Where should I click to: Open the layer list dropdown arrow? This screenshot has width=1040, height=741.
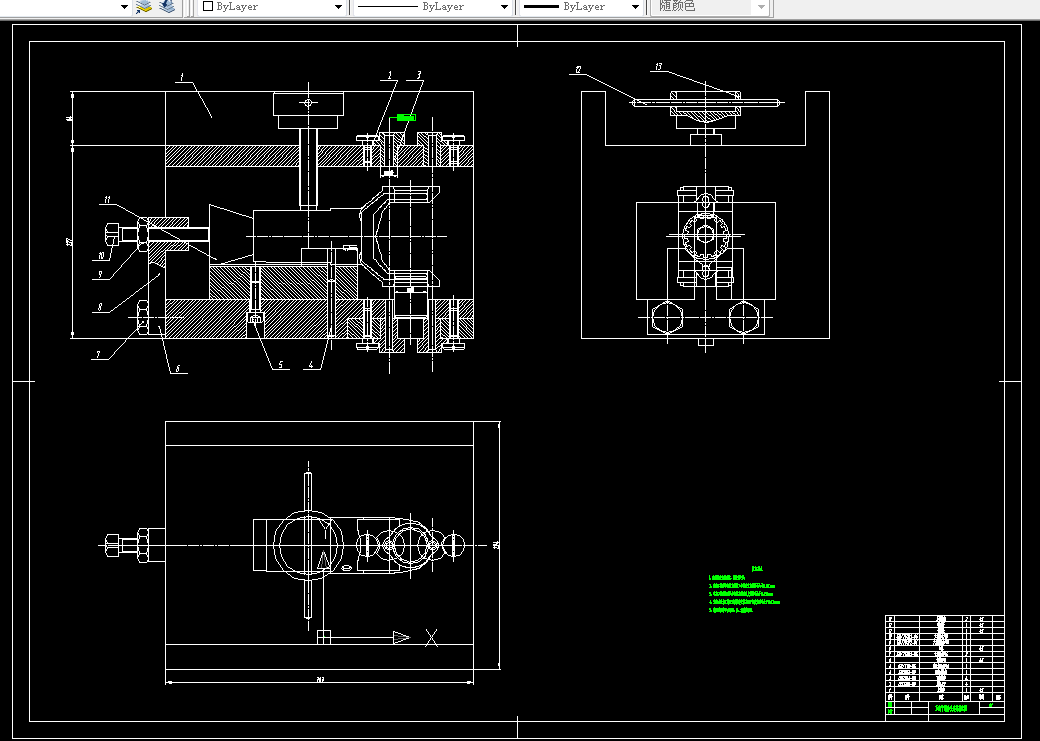pos(124,7)
